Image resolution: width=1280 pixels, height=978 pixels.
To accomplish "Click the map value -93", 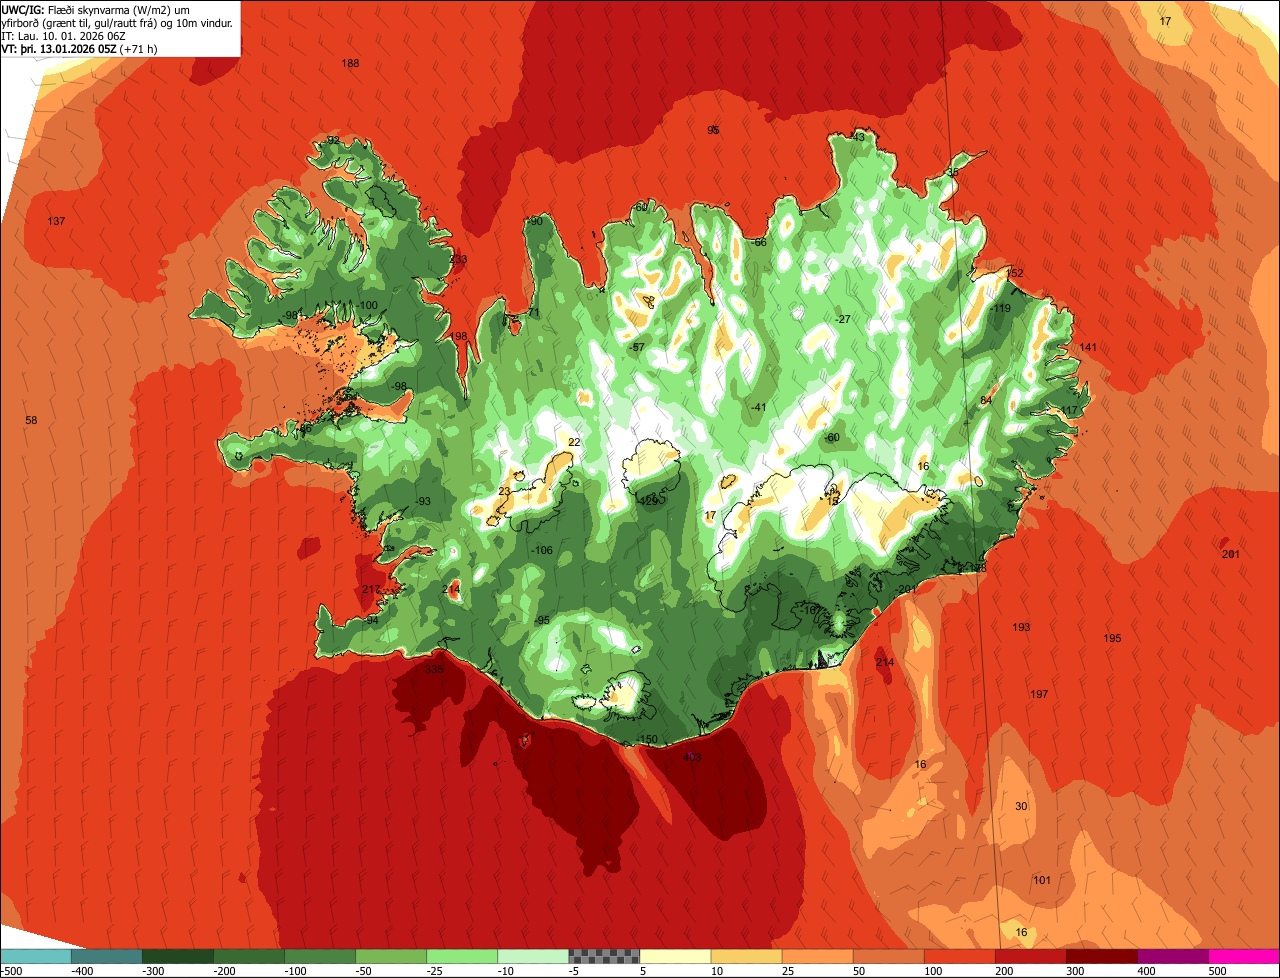I will pos(424,501).
